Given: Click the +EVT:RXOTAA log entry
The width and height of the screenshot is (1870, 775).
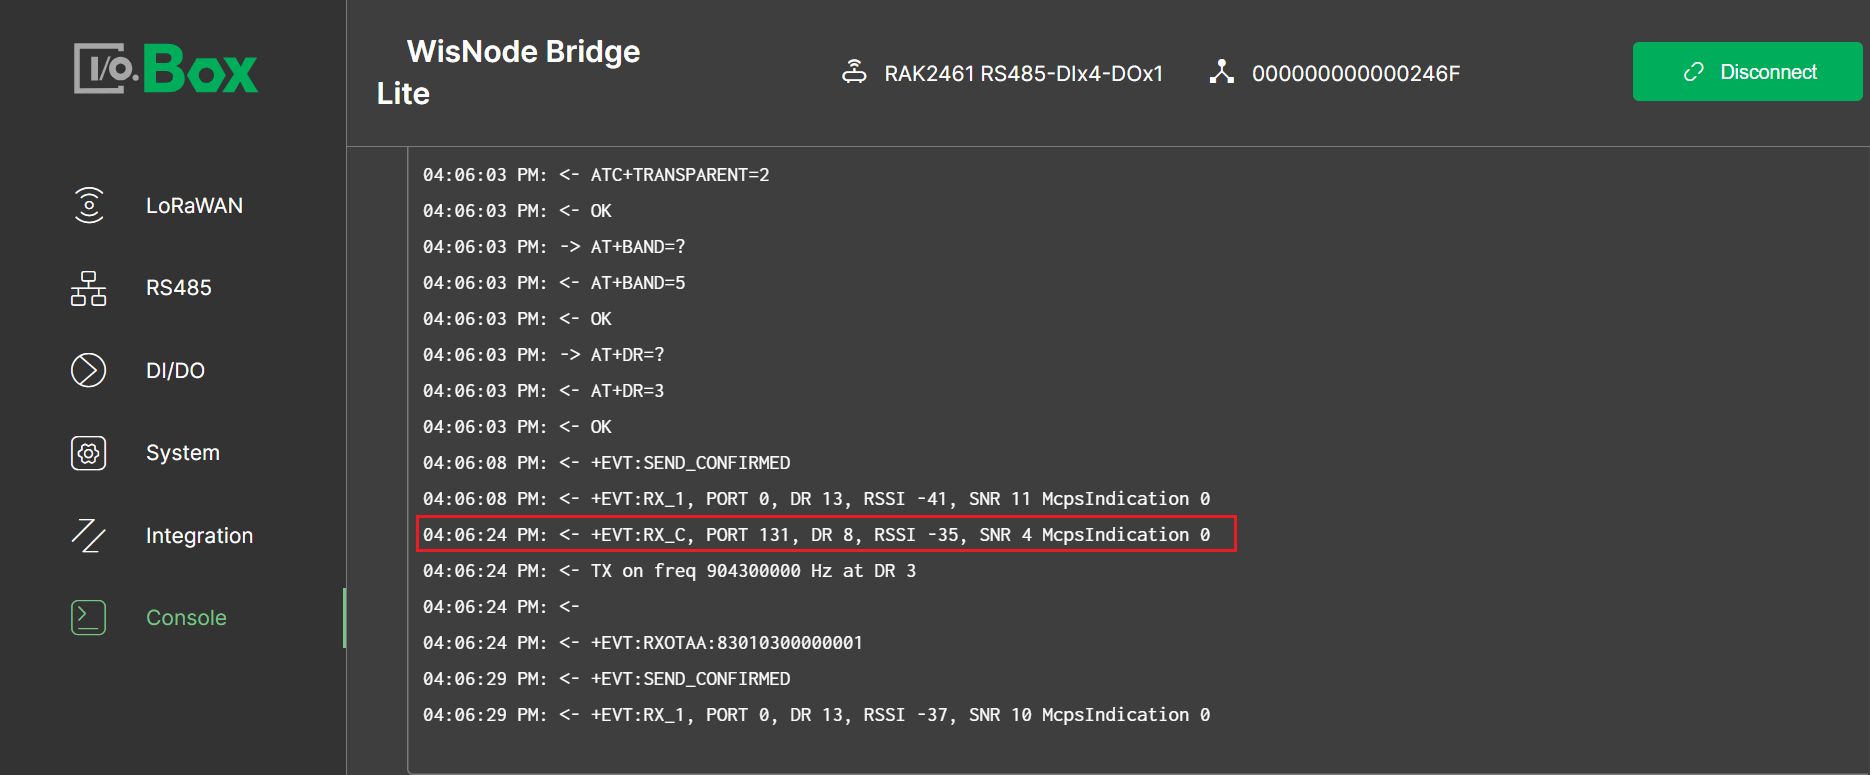Looking at the screenshot, I should 642,642.
